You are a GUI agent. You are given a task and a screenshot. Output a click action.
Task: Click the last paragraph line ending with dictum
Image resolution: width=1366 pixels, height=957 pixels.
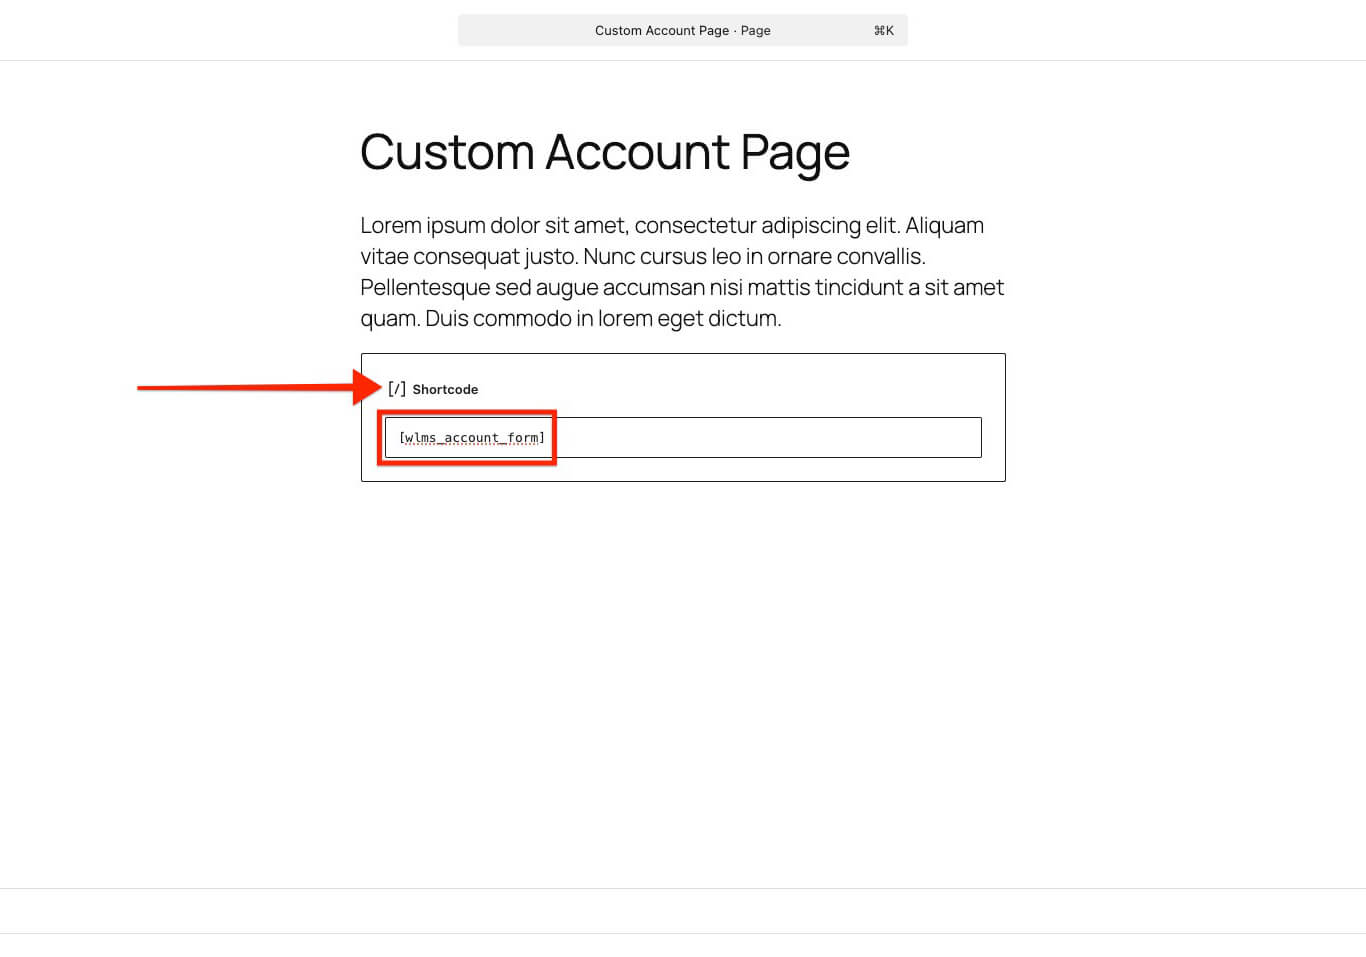coord(570,318)
